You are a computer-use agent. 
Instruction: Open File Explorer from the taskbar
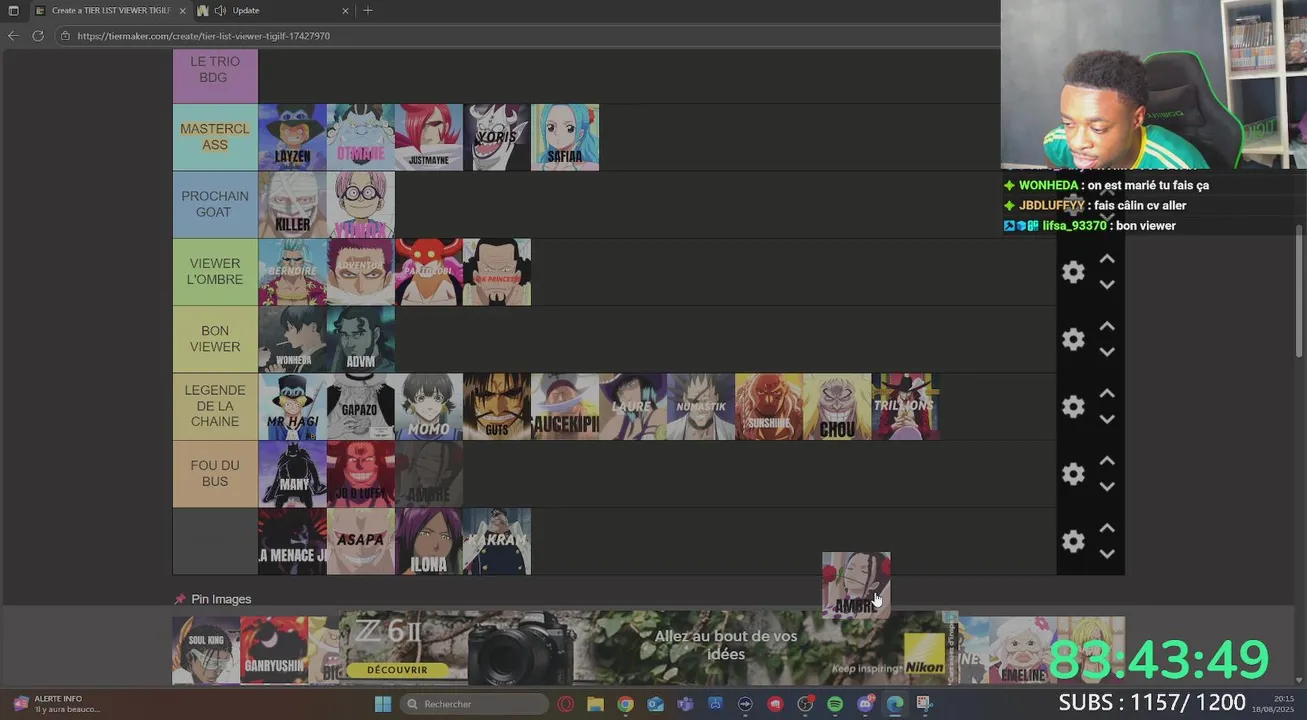pyautogui.click(x=595, y=704)
